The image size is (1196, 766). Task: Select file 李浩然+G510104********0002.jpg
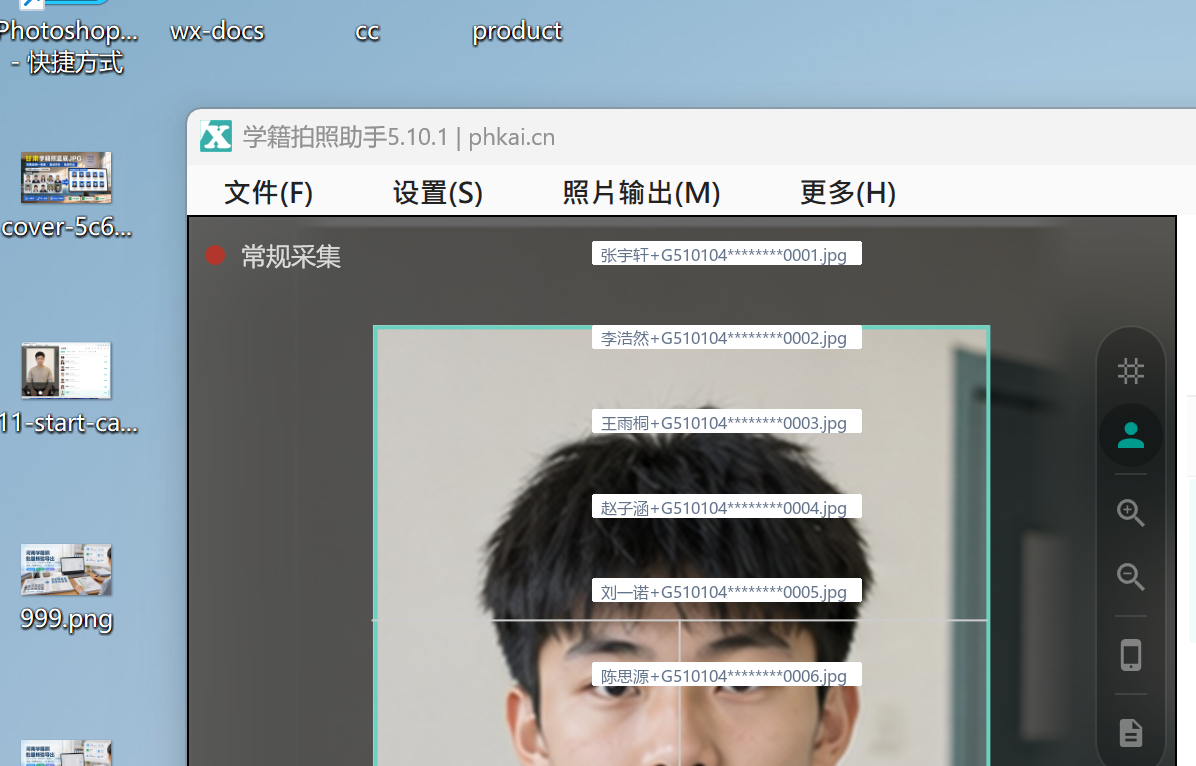click(x=727, y=337)
